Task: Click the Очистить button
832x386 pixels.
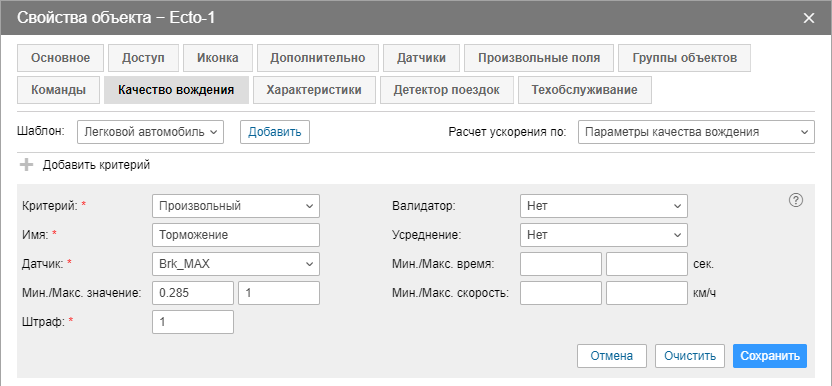Action: 690,356
